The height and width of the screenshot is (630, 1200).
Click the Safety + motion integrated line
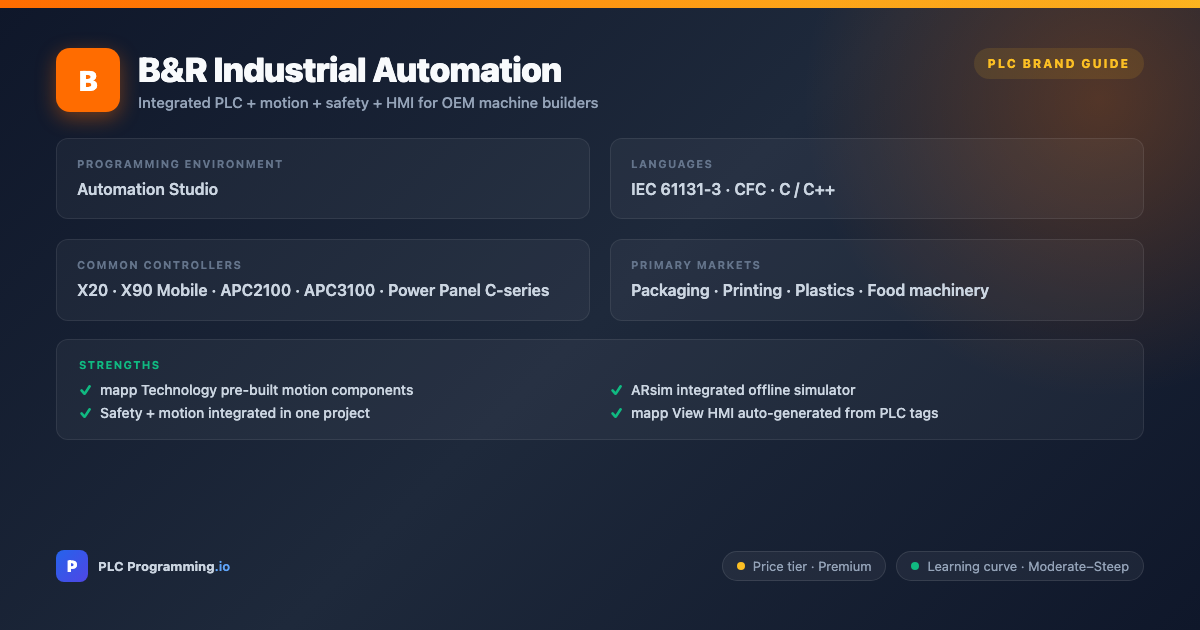(x=235, y=413)
